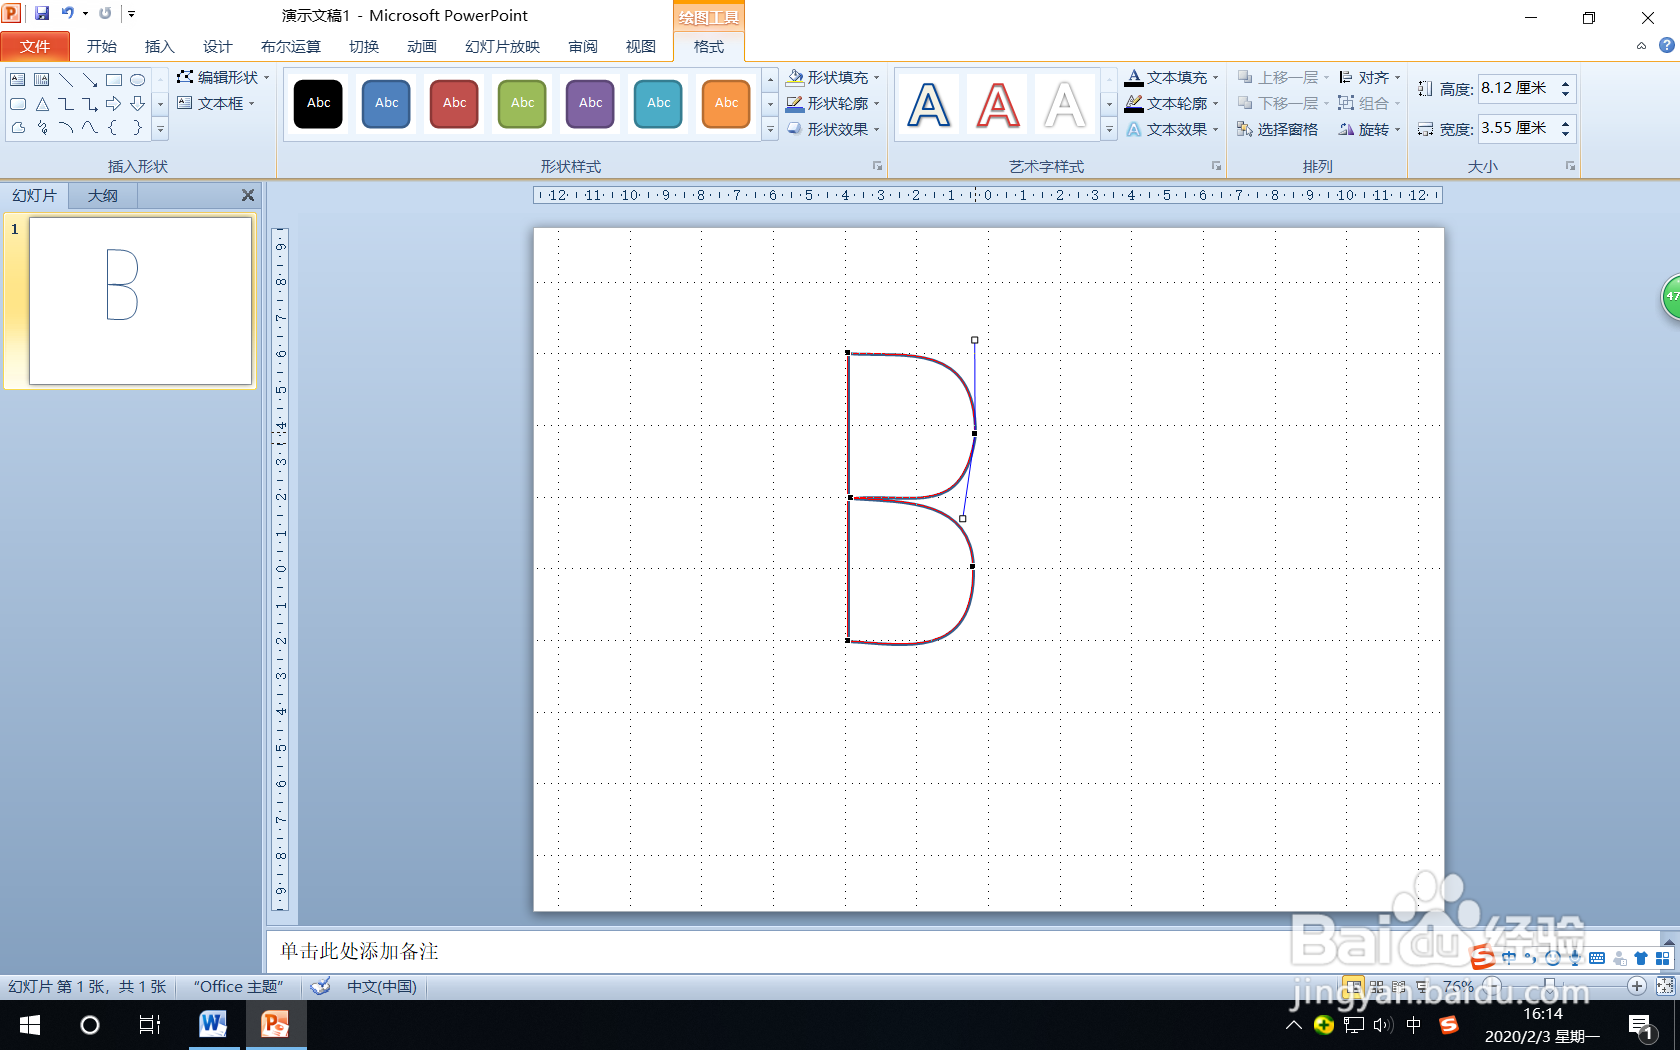Screen dimensions: 1680x1050
Task: Apply the black Abc shape style
Action: [x=319, y=104]
